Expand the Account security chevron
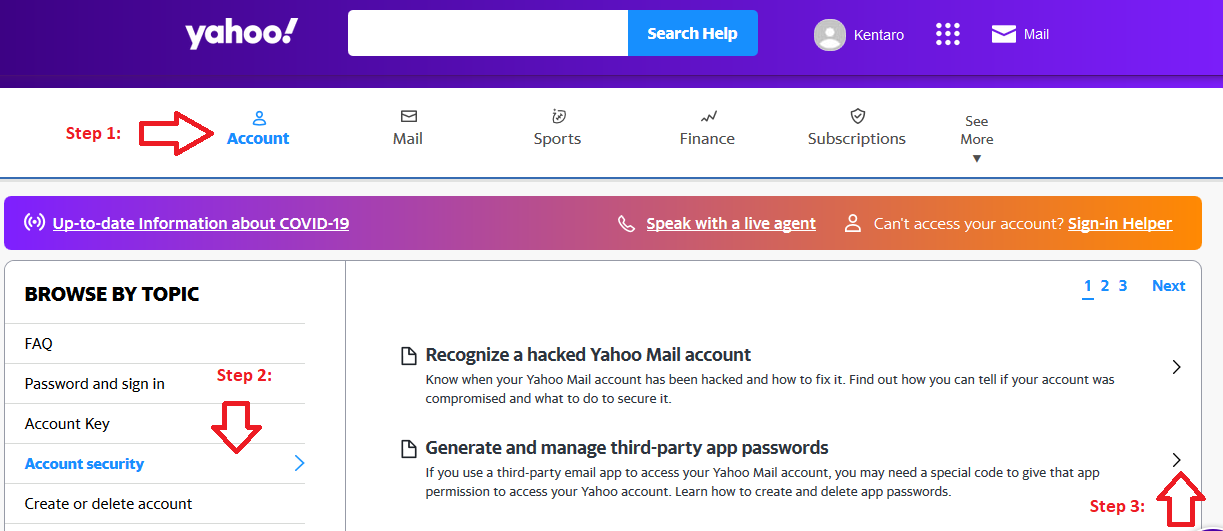Screen dimensions: 1223x531 point(299,463)
